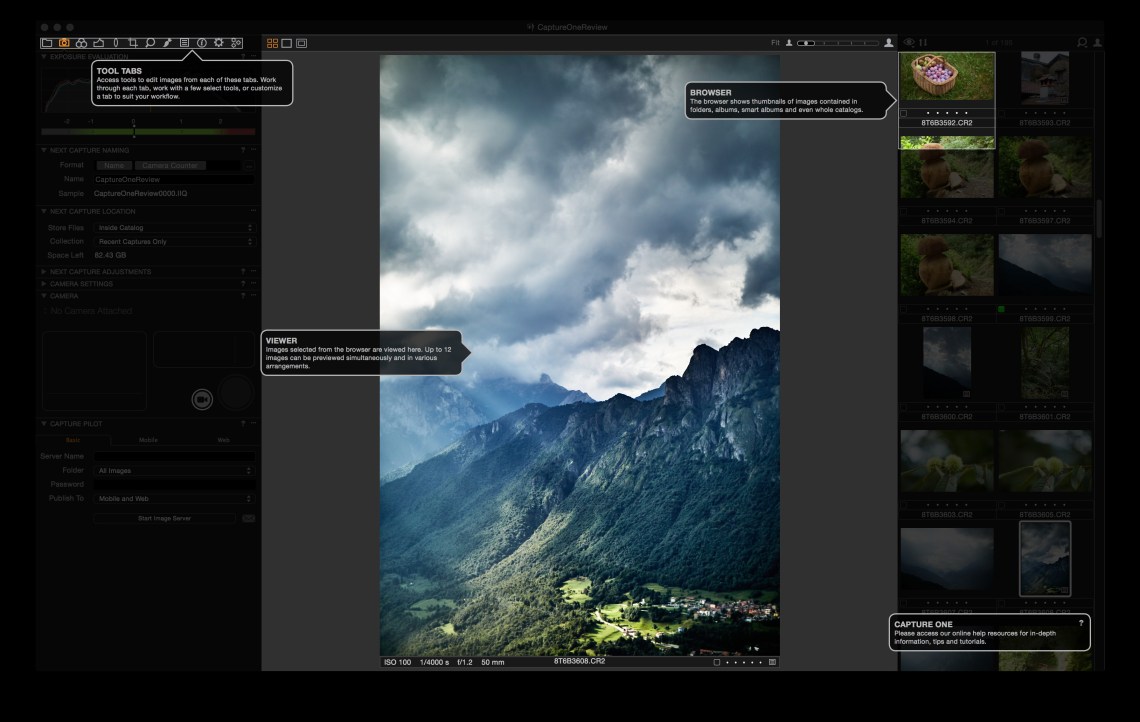Open the Publish To dropdown

click(x=174, y=498)
